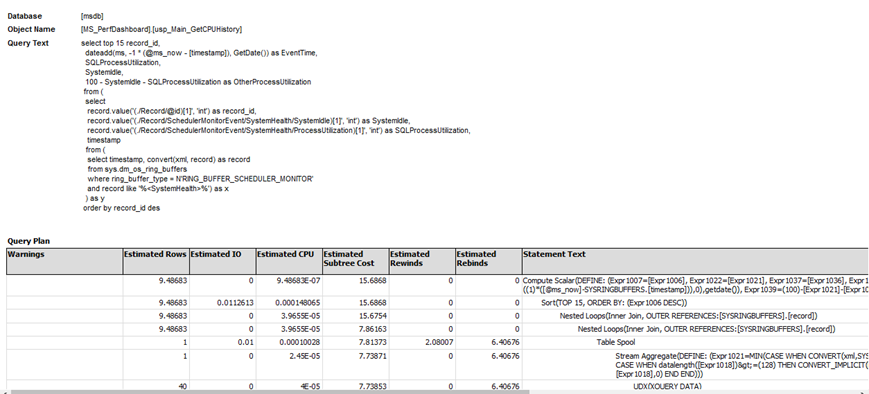The width and height of the screenshot is (869, 394).
Task: Click the 15.6754 subtree cost value
Action: coord(372,316)
